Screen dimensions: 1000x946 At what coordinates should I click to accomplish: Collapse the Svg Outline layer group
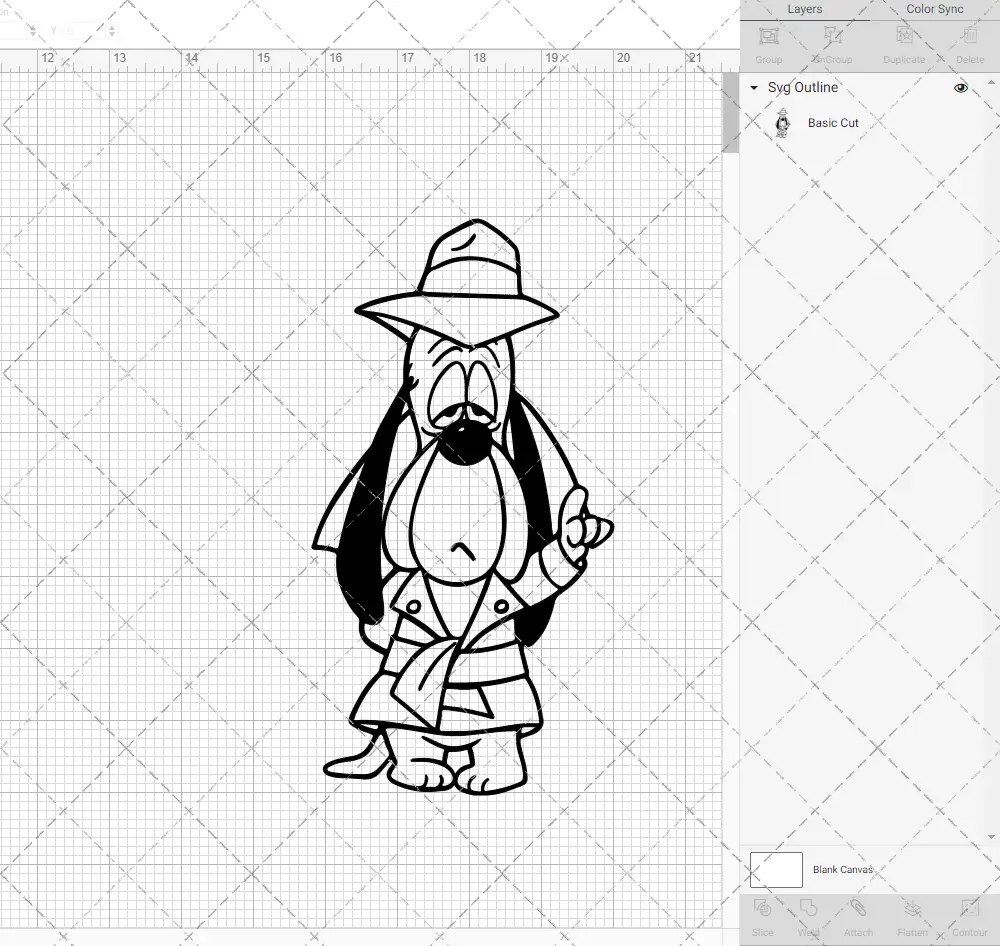pyautogui.click(x=754, y=88)
